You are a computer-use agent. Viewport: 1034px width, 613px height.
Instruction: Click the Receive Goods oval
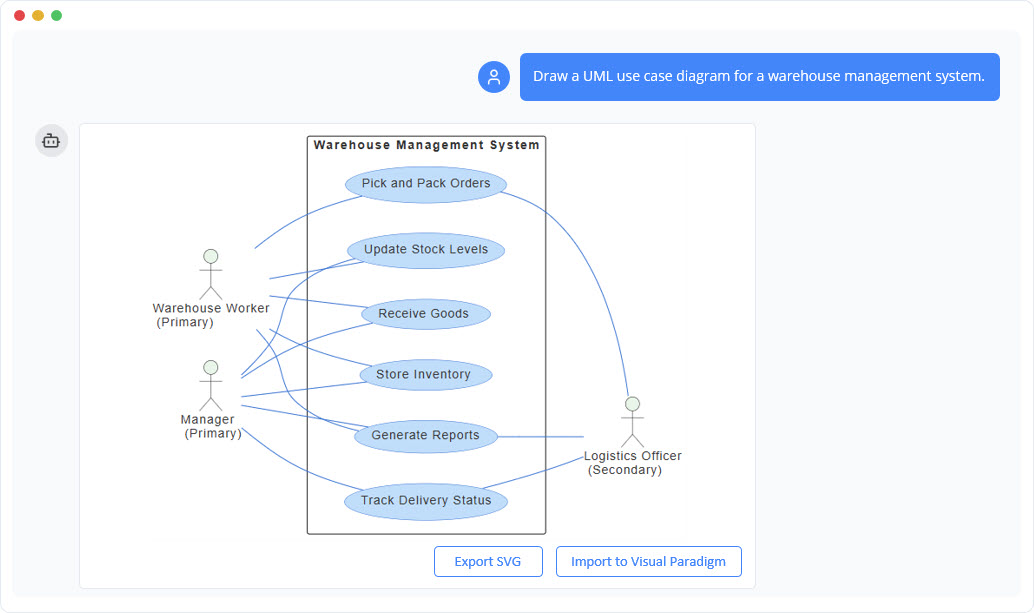click(425, 313)
